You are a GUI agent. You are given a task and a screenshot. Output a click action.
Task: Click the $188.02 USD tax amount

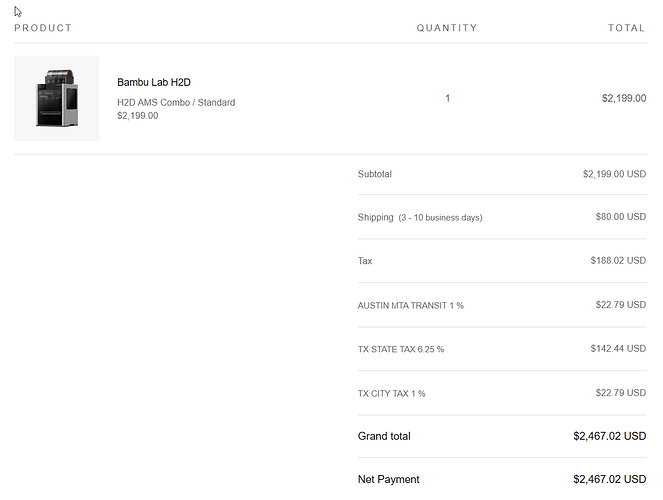[x=618, y=260]
